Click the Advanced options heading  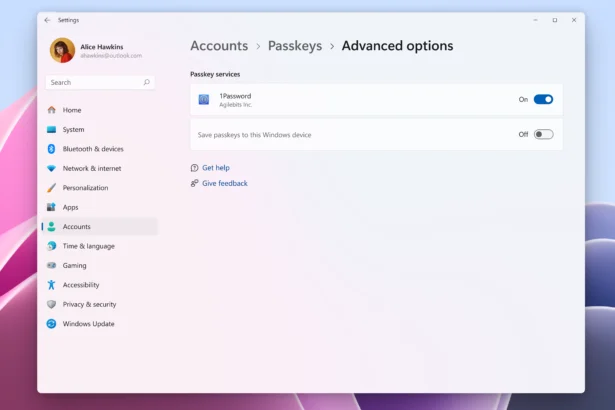pyautogui.click(x=397, y=46)
